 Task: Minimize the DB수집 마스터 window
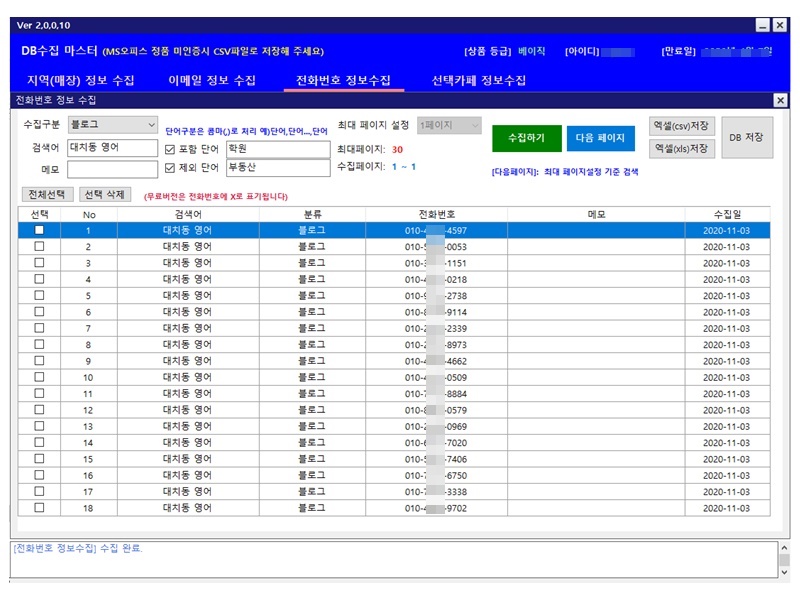pos(763,25)
